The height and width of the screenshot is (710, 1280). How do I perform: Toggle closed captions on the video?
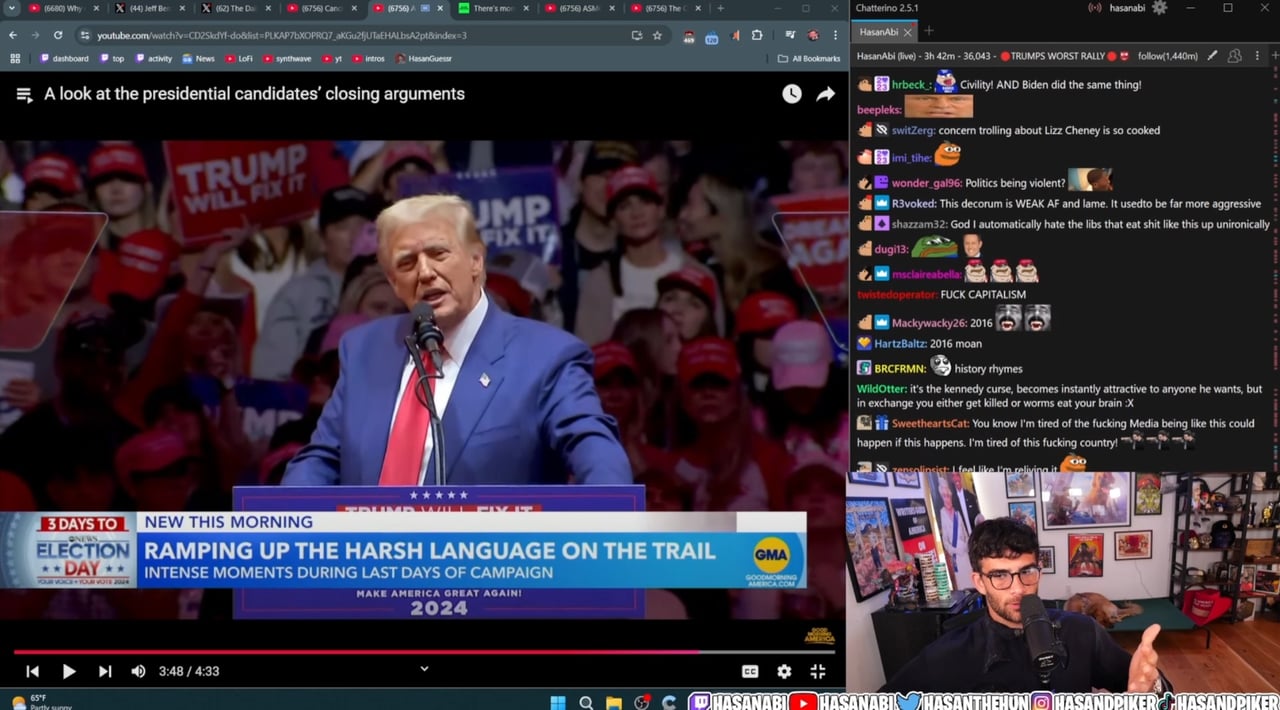pos(750,671)
